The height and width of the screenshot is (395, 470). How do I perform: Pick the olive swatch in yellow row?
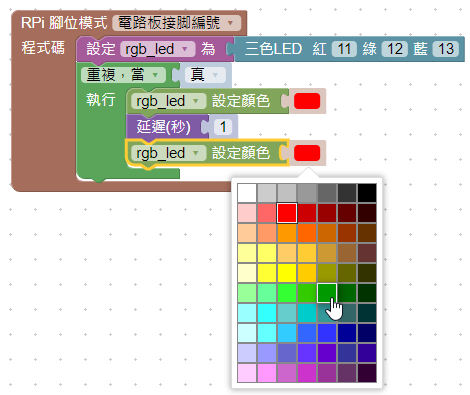coord(327,273)
